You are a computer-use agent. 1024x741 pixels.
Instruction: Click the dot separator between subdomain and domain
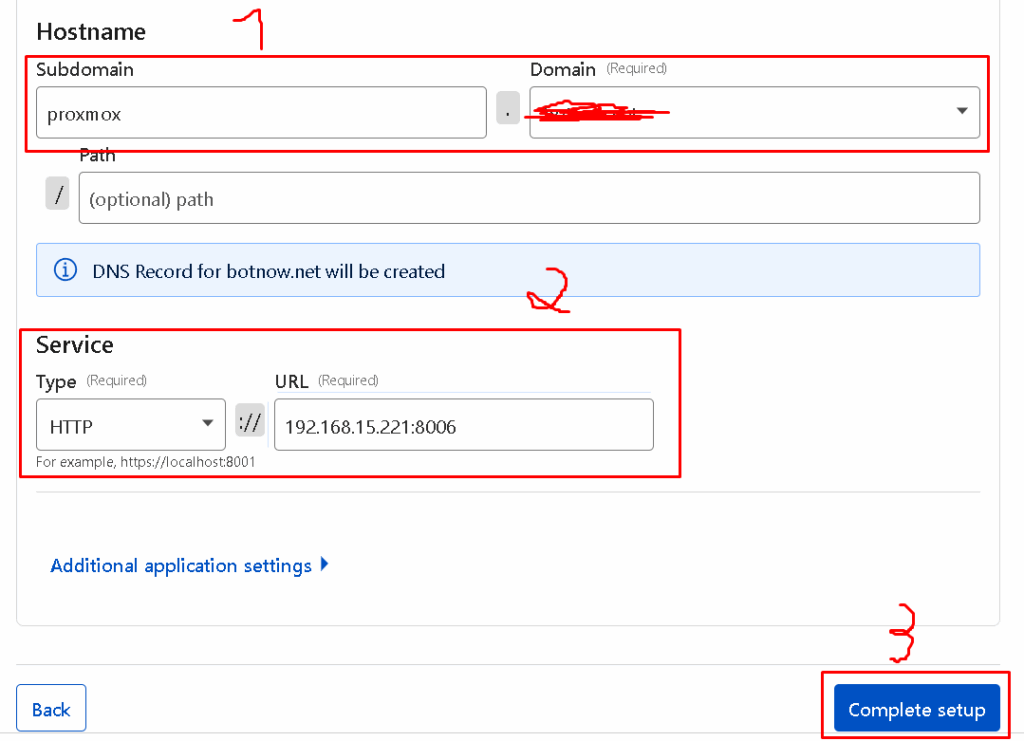pyautogui.click(x=508, y=108)
